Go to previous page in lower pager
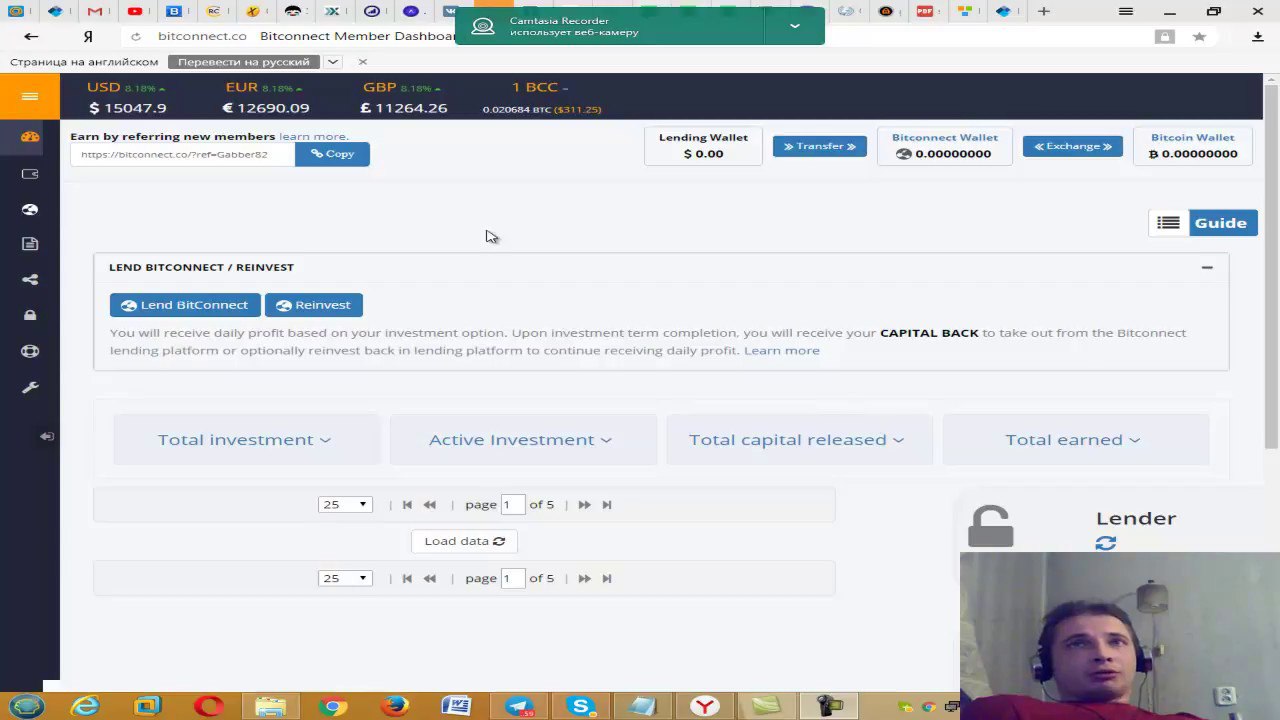The width and height of the screenshot is (1280, 720). point(430,578)
